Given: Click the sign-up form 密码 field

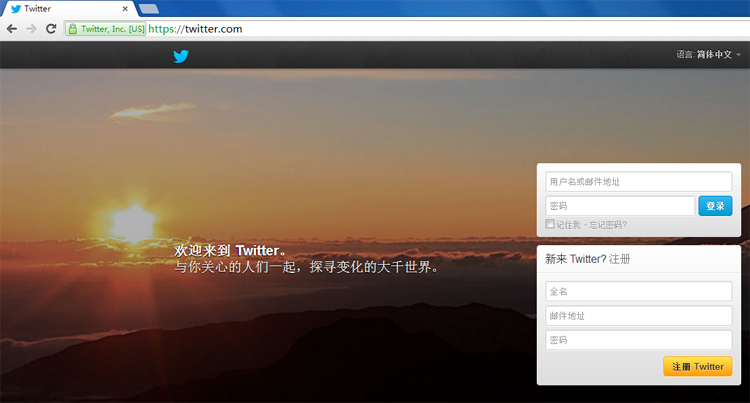Looking at the screenshot, I should 638,340.
